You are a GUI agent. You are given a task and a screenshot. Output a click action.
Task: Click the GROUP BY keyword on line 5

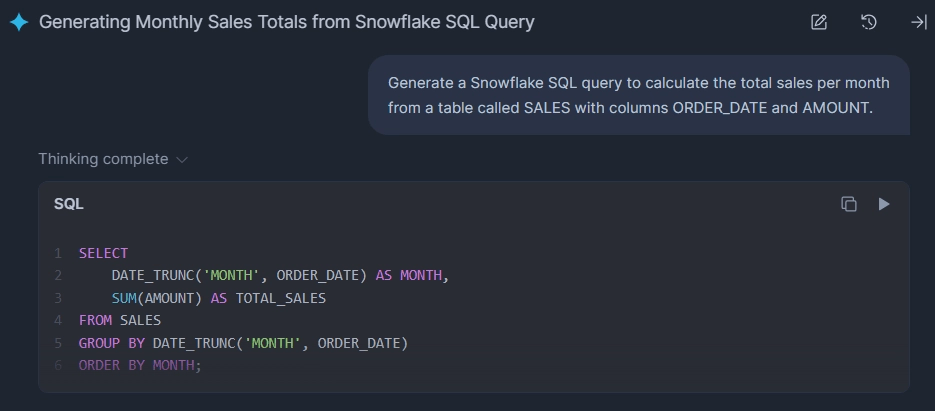coord(112,343)
